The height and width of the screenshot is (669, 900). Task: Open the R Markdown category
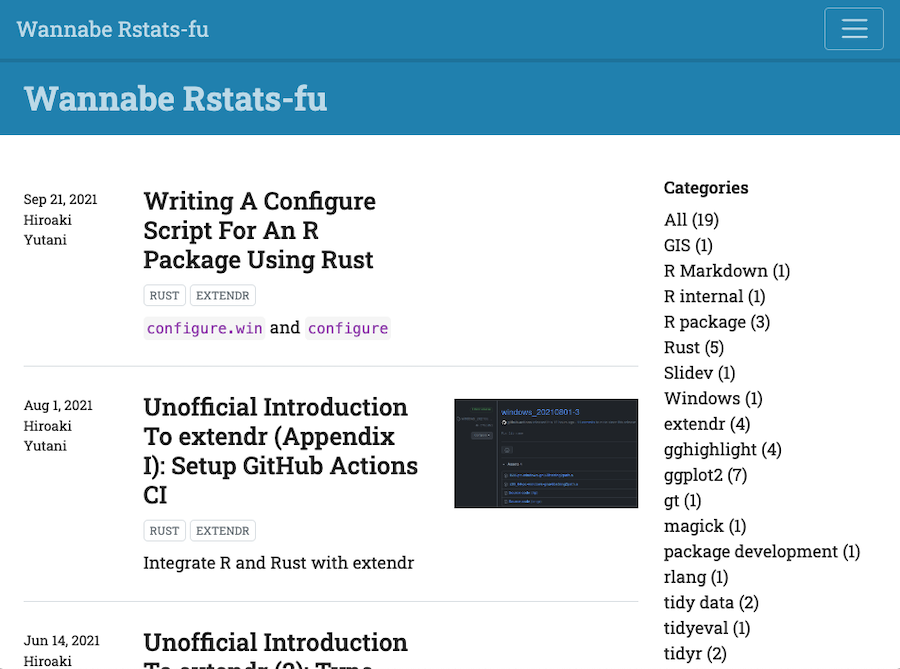(726, 271)
